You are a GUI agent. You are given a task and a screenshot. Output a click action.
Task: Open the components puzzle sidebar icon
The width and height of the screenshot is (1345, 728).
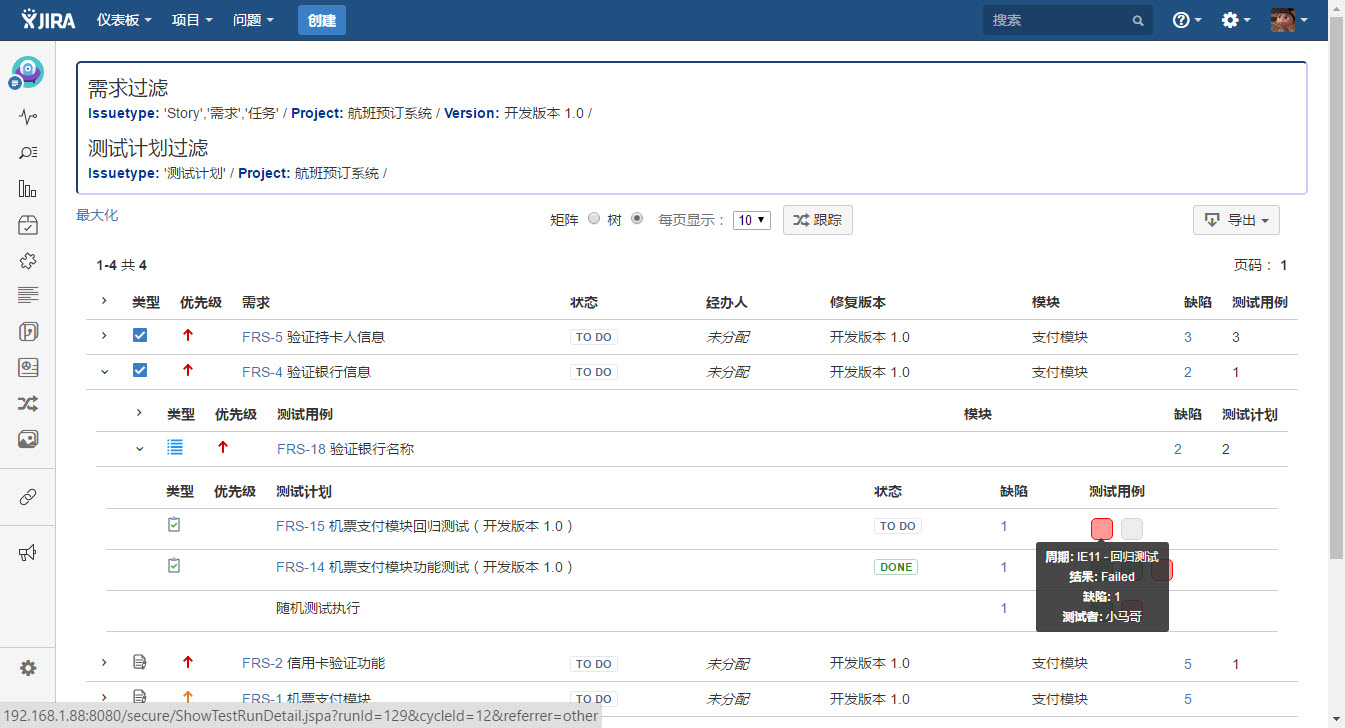click(28, 260)
